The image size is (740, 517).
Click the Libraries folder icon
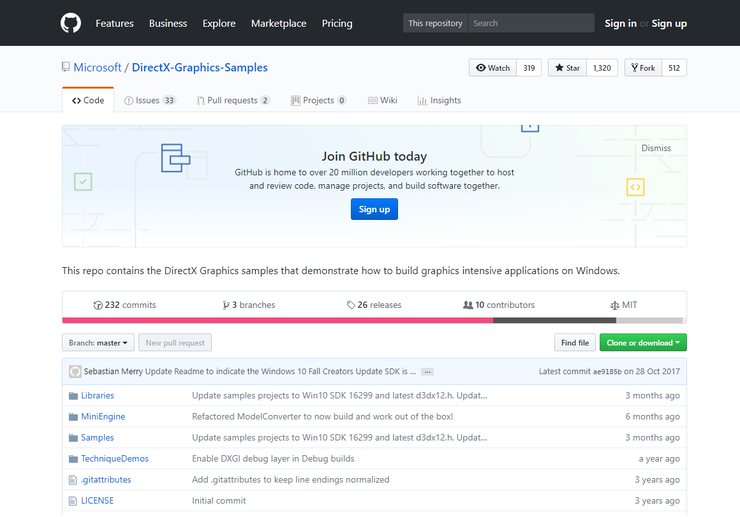pyautogui.click(x=73, y=396)
